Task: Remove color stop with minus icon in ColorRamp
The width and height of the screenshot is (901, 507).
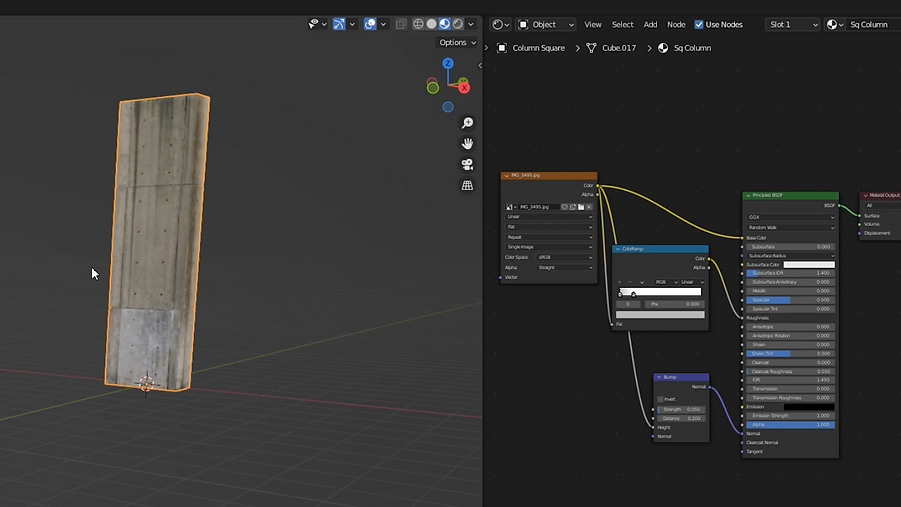Action: pyautogui.click(x=630, y=282)
